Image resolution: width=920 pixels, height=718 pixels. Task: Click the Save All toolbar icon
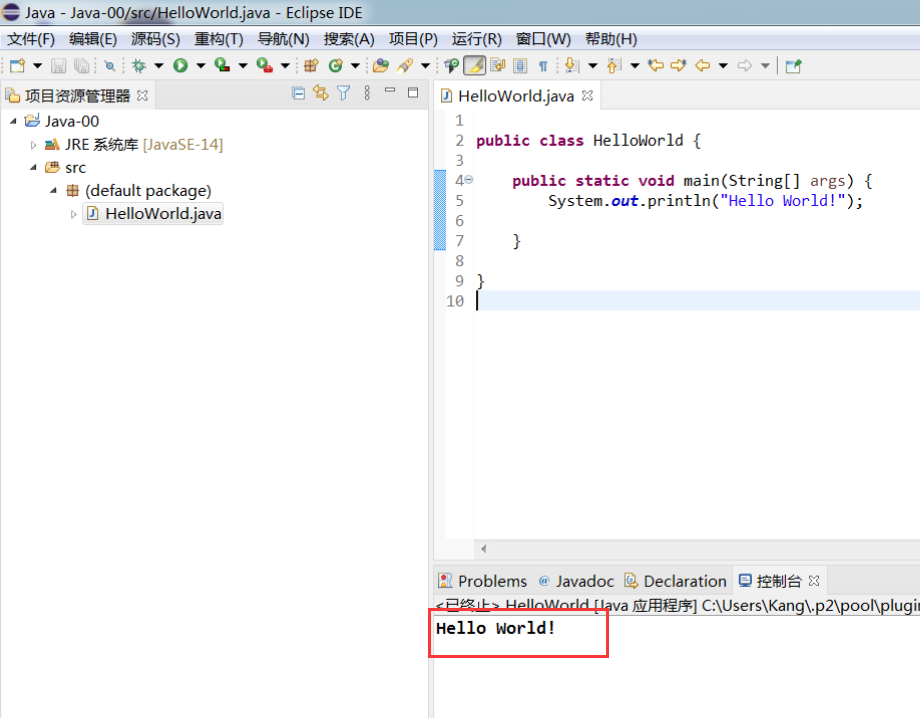[82, 66]
